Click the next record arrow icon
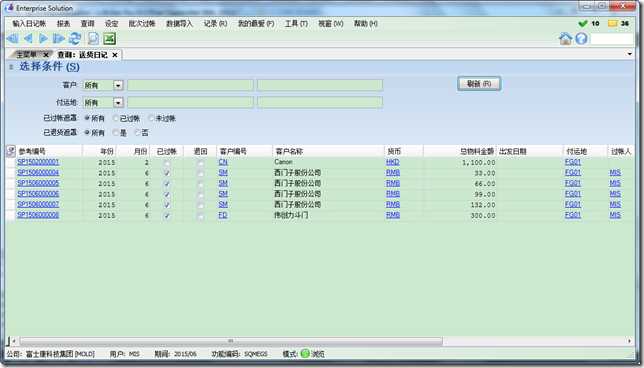 click(43, 39)
